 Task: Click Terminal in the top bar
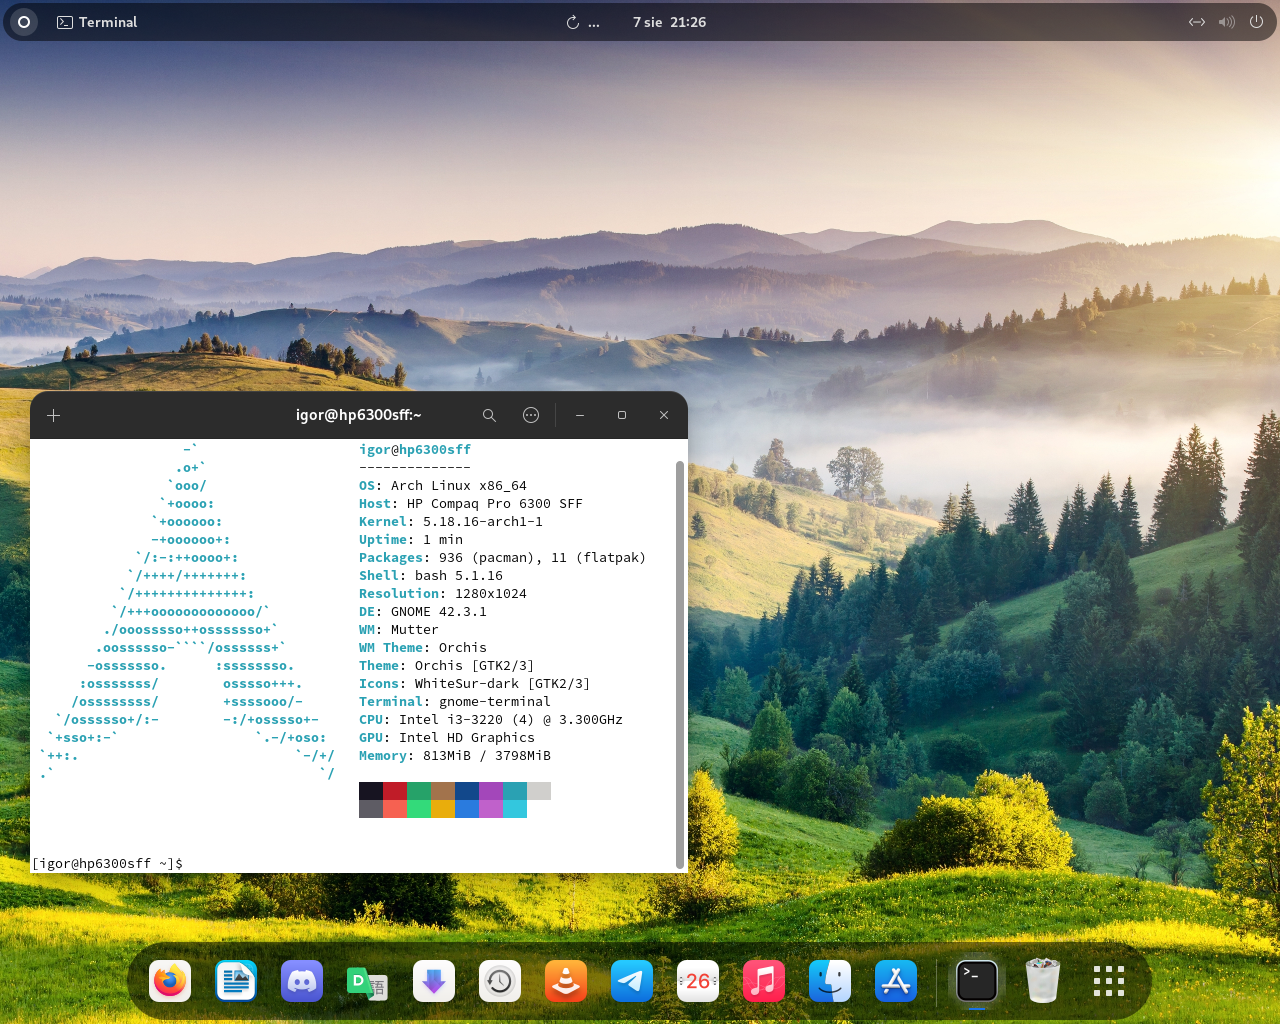pyautogui.click(x=97, y=21)
